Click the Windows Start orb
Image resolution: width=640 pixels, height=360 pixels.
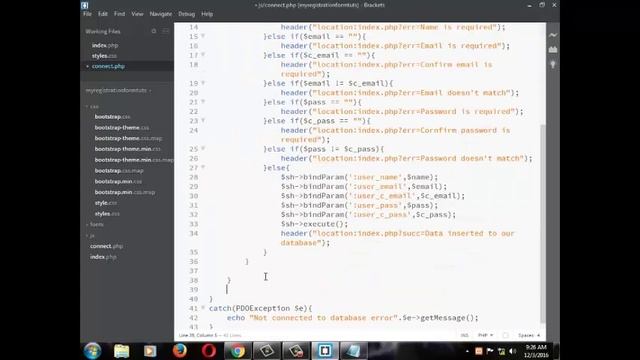pos(92,351)
